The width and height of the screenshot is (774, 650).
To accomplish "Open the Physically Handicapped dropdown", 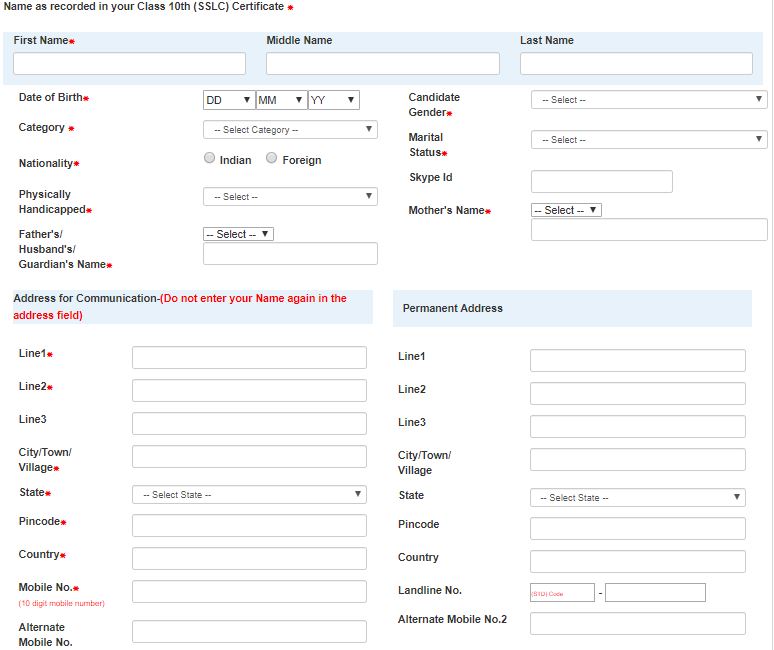I will click(x=290, y=197).
